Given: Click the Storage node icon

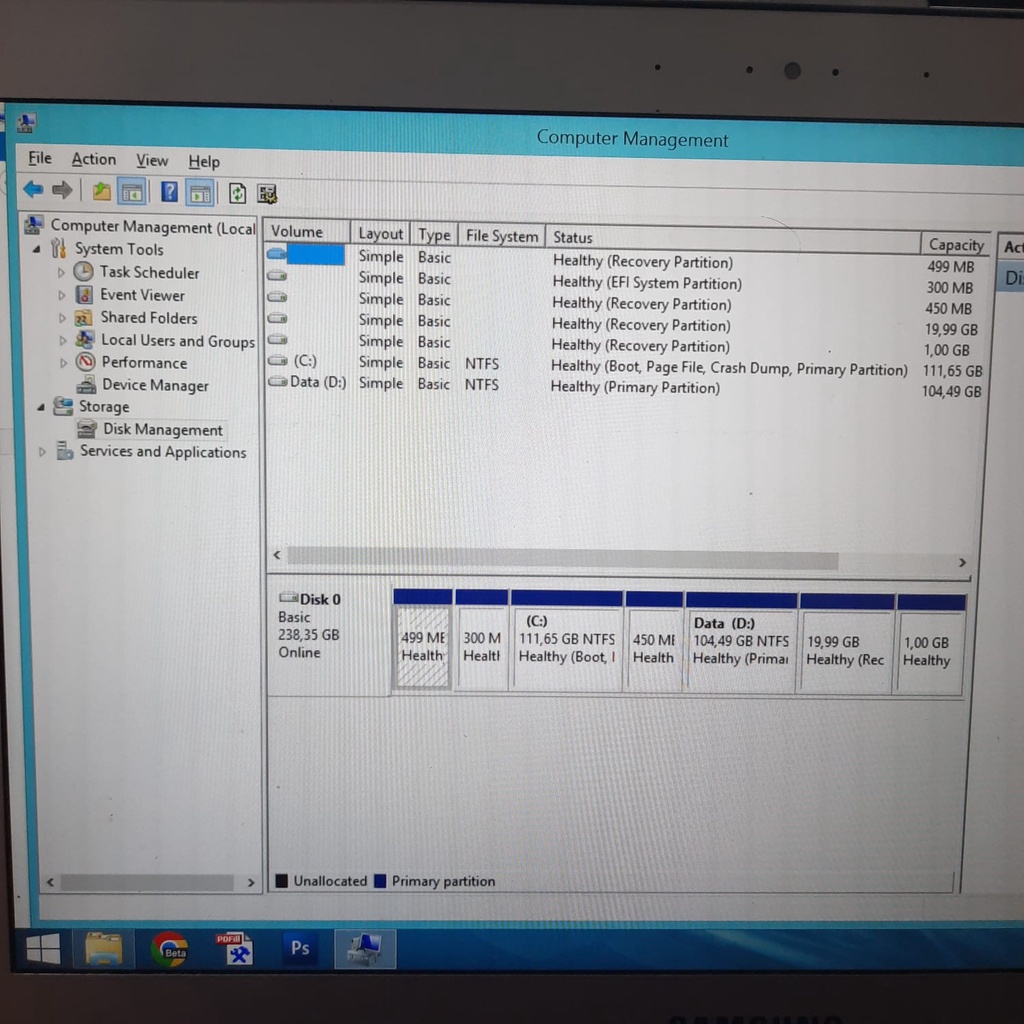Looking at the screenshot, I should (63, 406).
